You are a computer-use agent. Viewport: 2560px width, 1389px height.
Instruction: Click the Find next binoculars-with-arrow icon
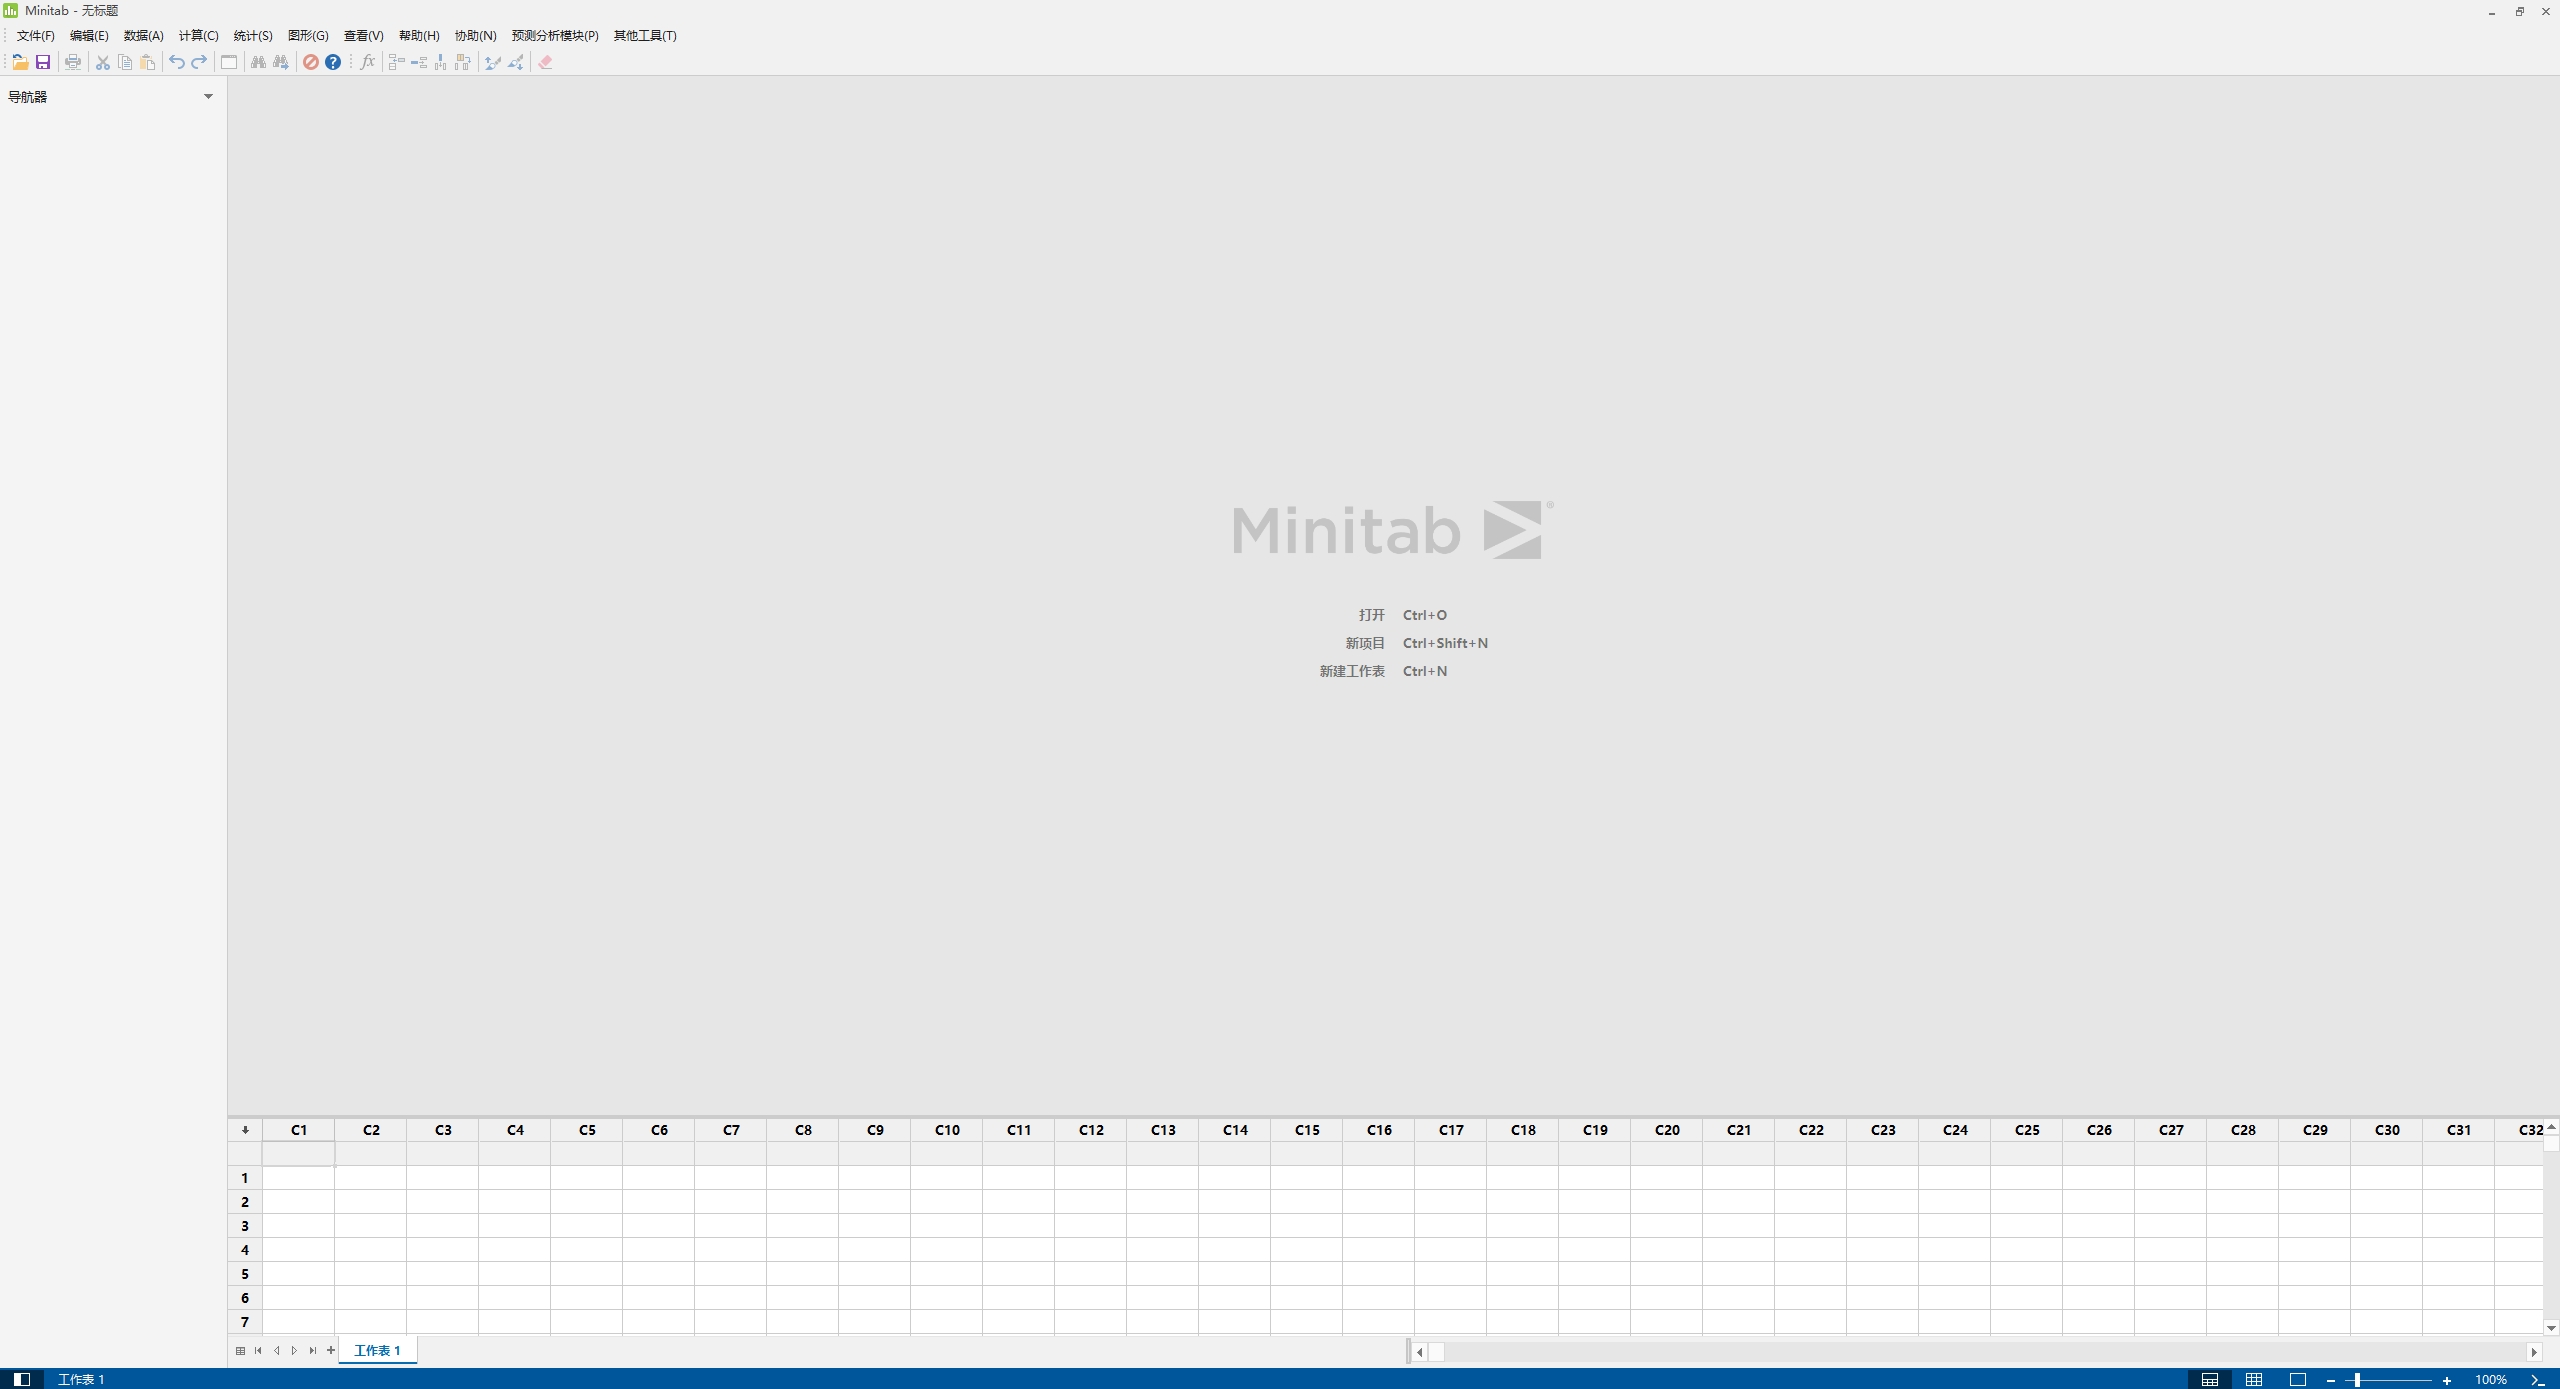[x=281, y=62]
